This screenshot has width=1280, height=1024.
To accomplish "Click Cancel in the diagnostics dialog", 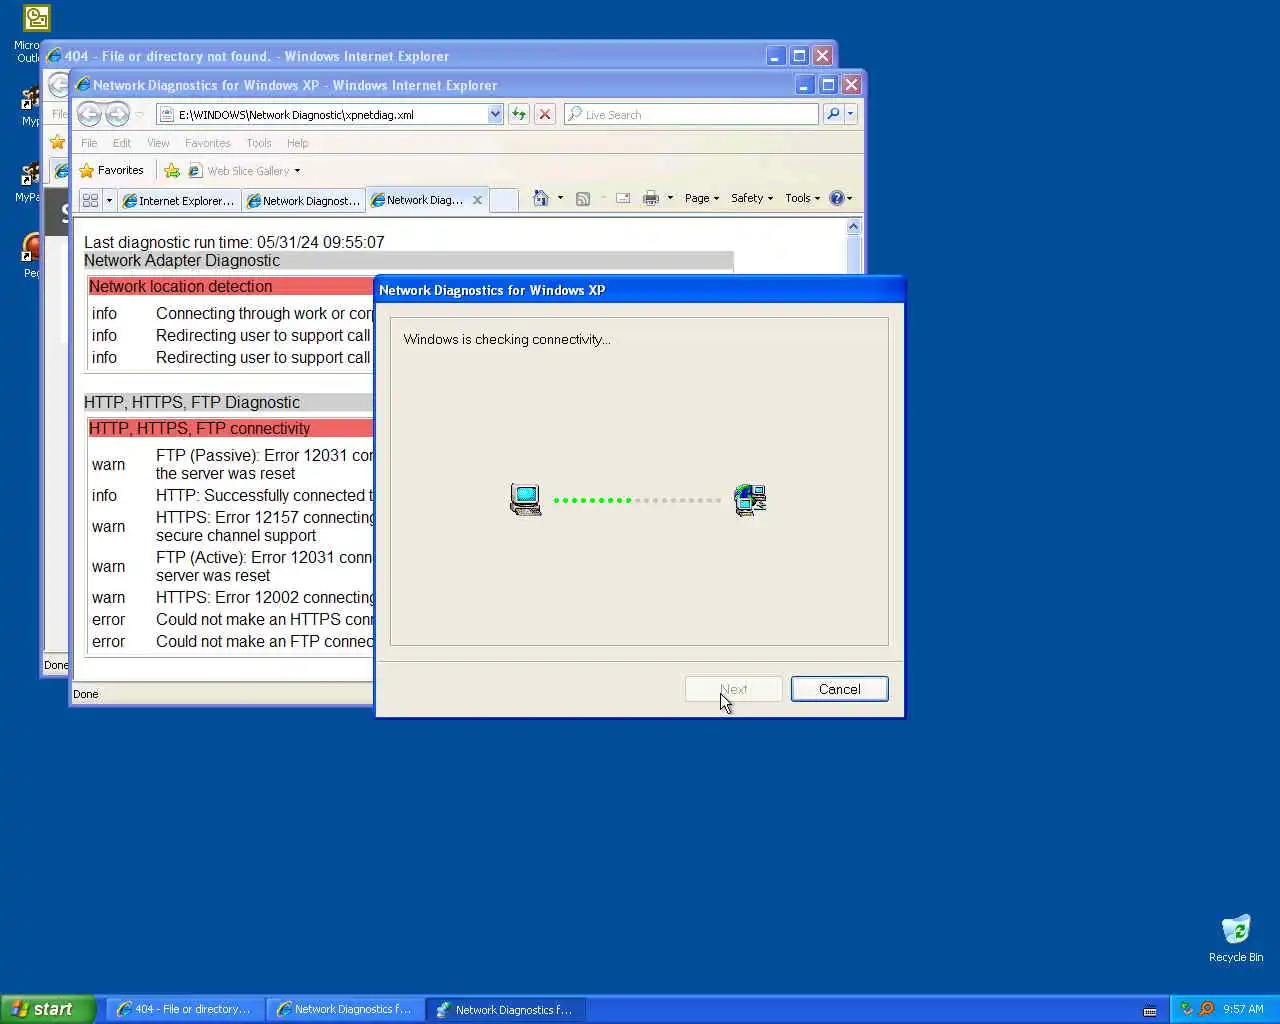I will [x=839, y=689].
